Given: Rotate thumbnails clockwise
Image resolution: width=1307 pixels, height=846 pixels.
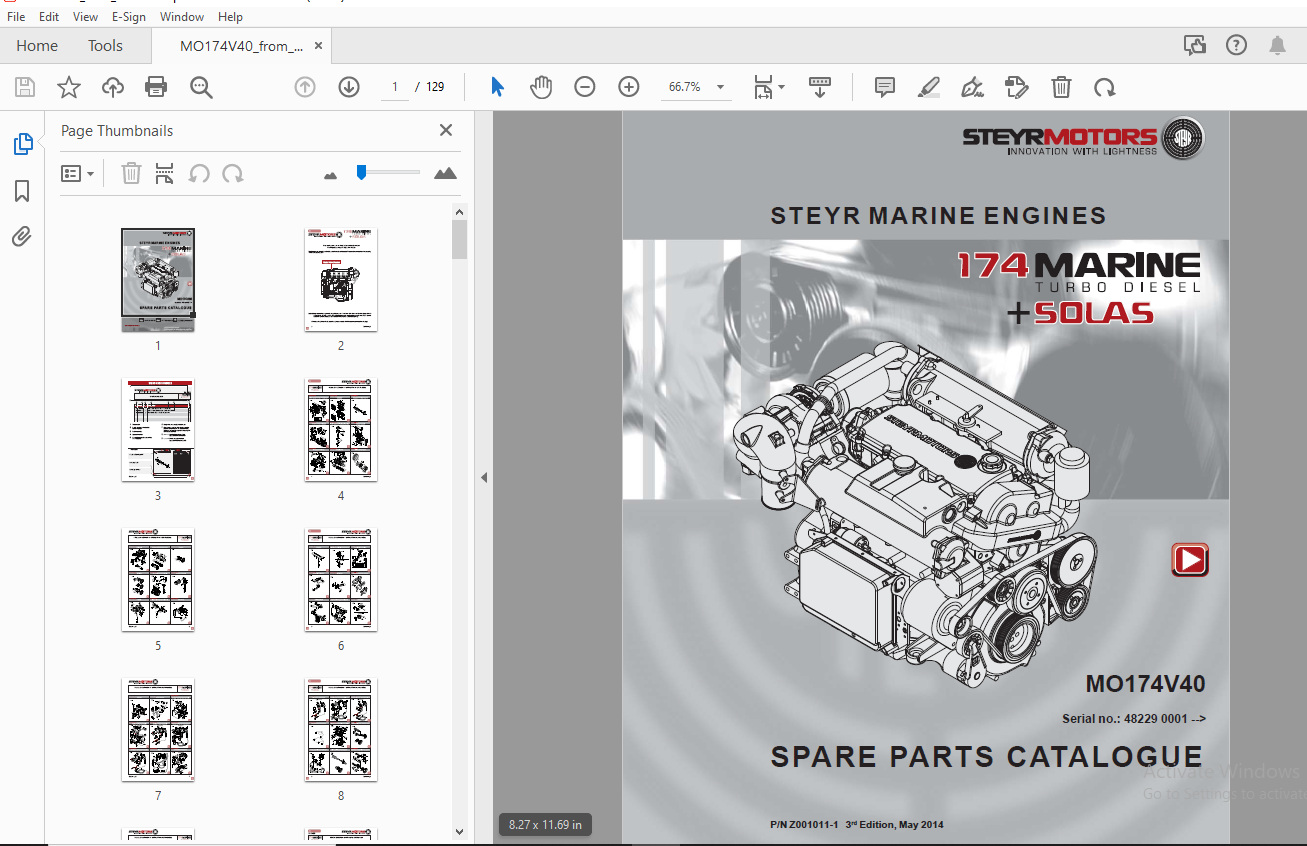Looking at the screenshot, I should (233, 173).
